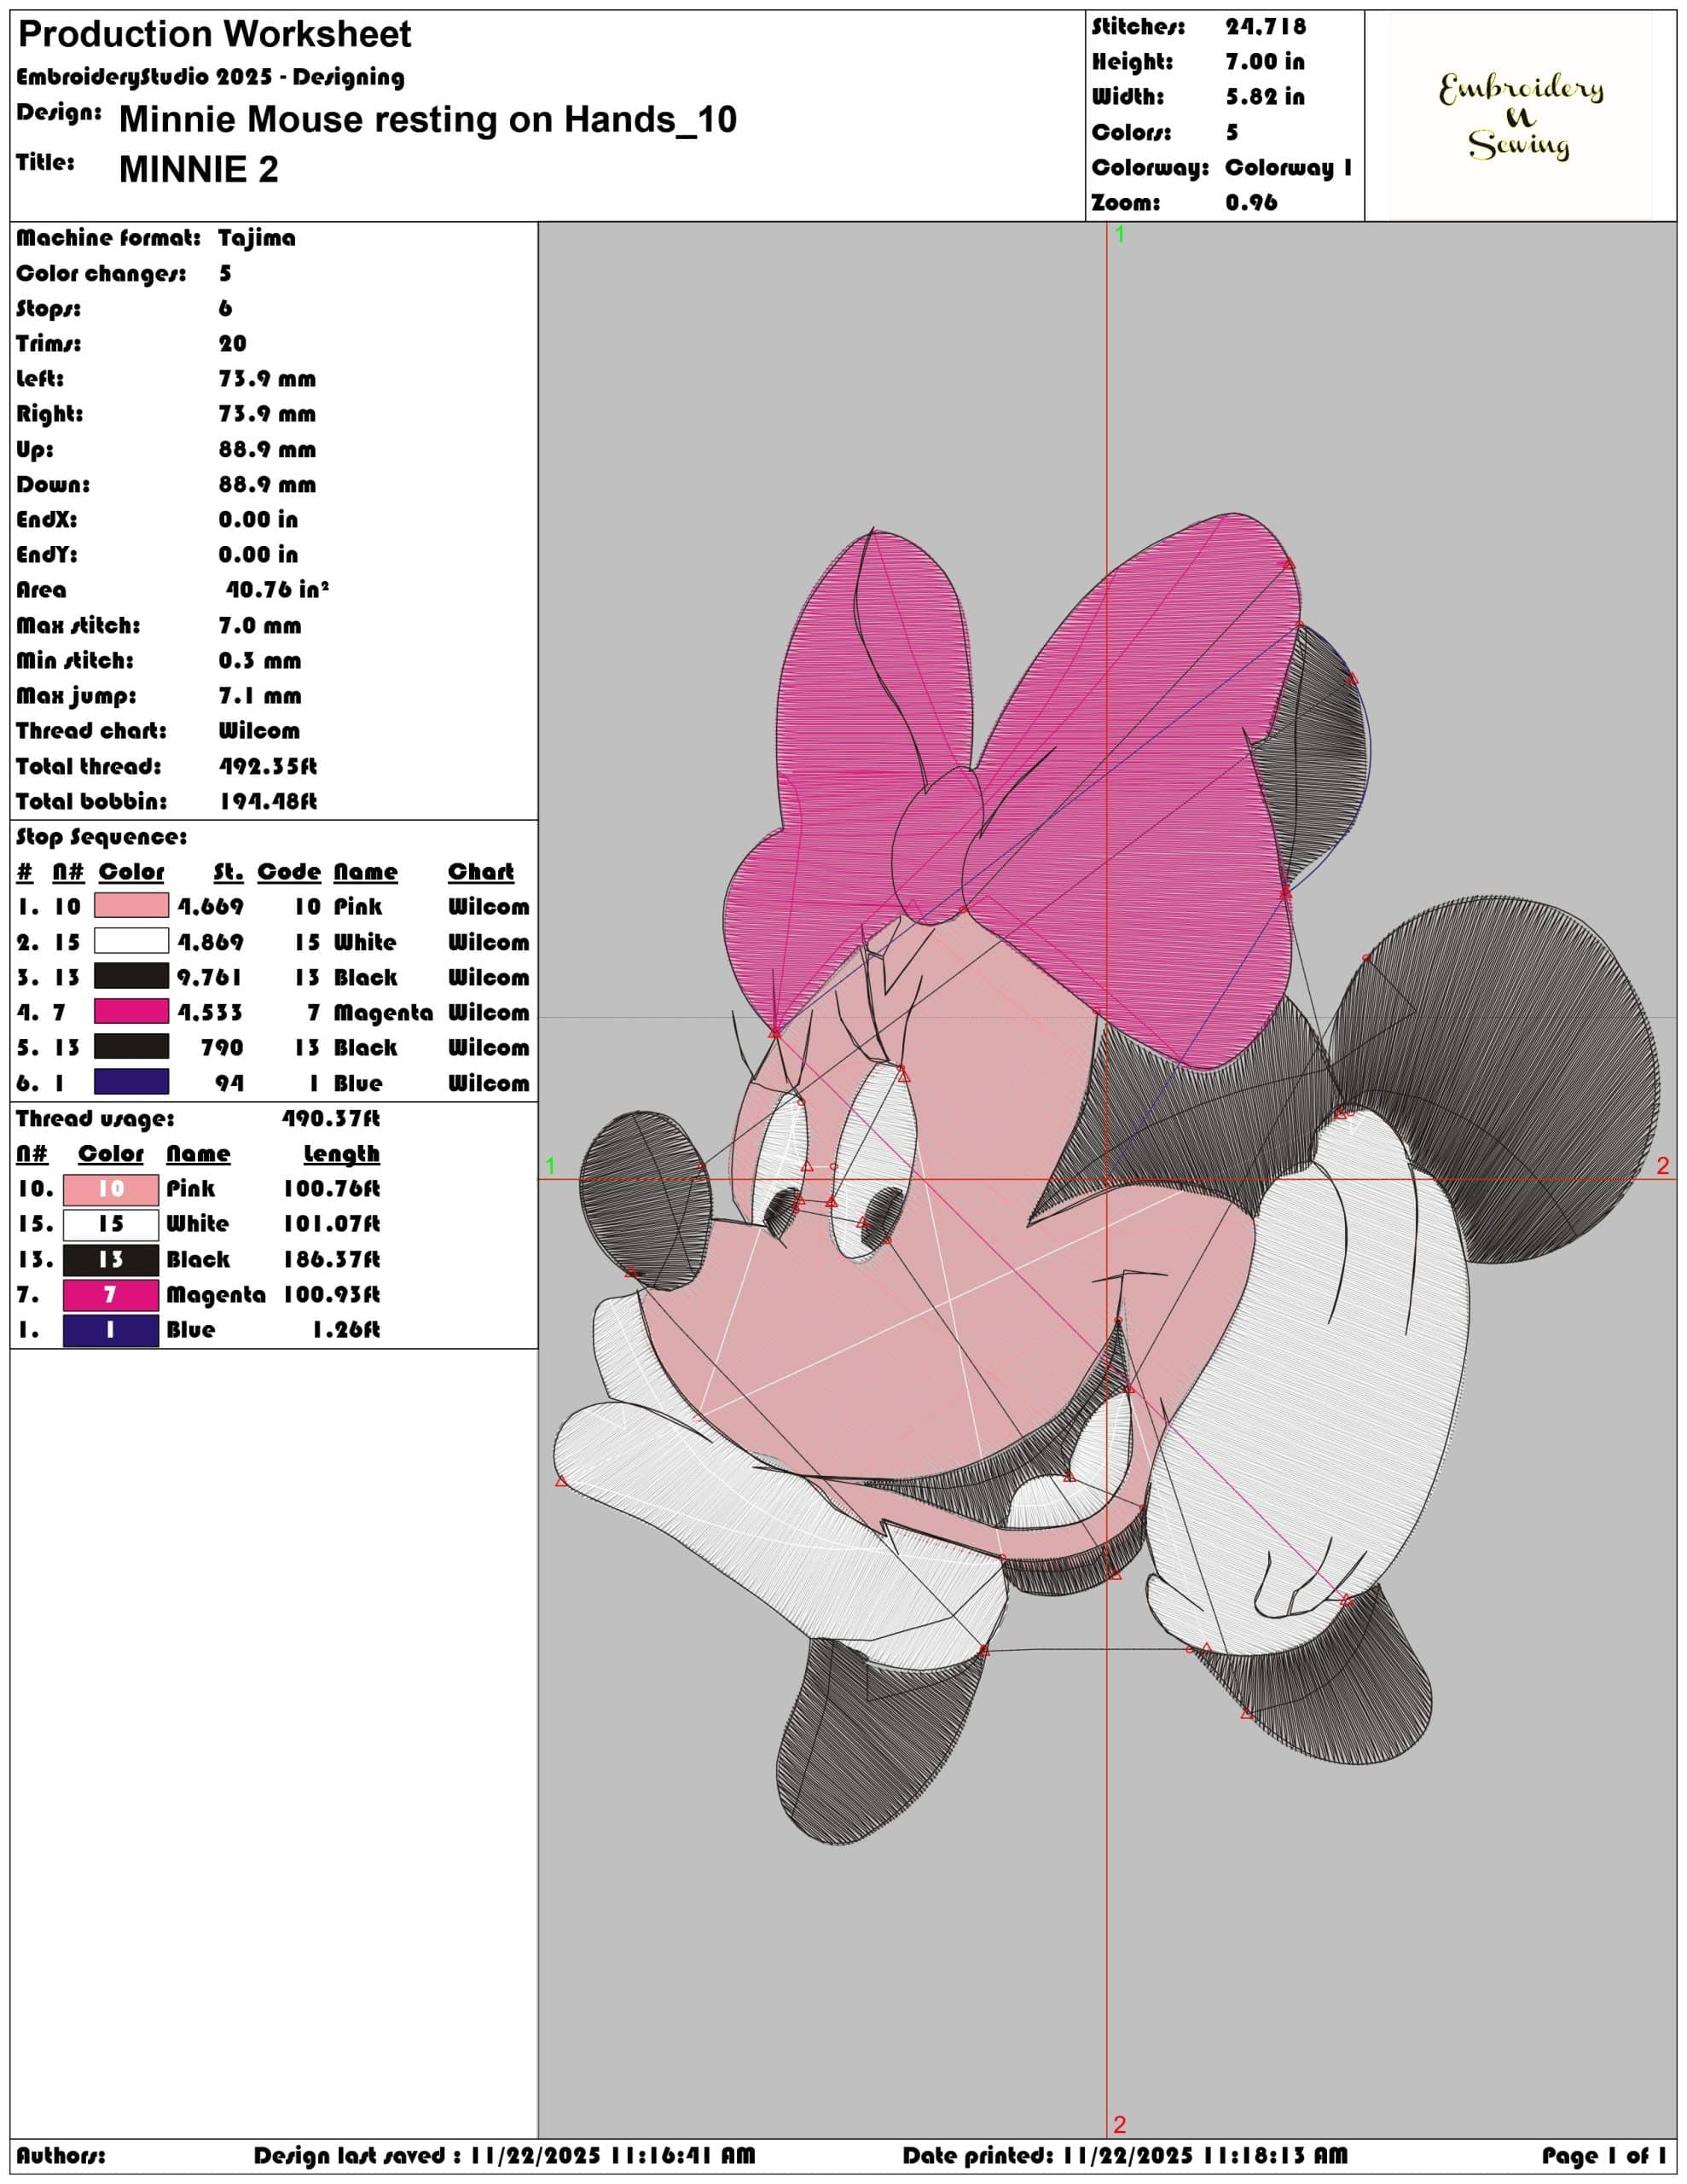1687x2184 pixels.
Task: Click the 'Code' column header in Stop Sequence
Action: 289,871
